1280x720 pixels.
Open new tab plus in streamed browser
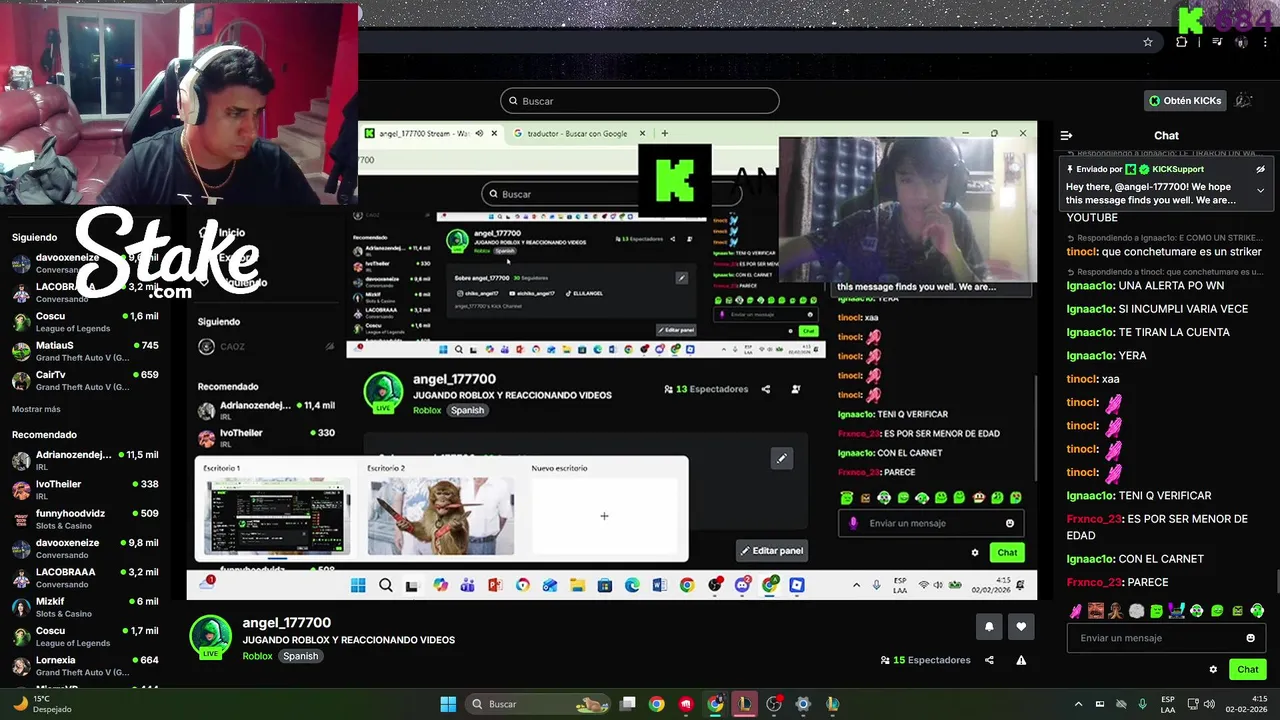(664, 133)
